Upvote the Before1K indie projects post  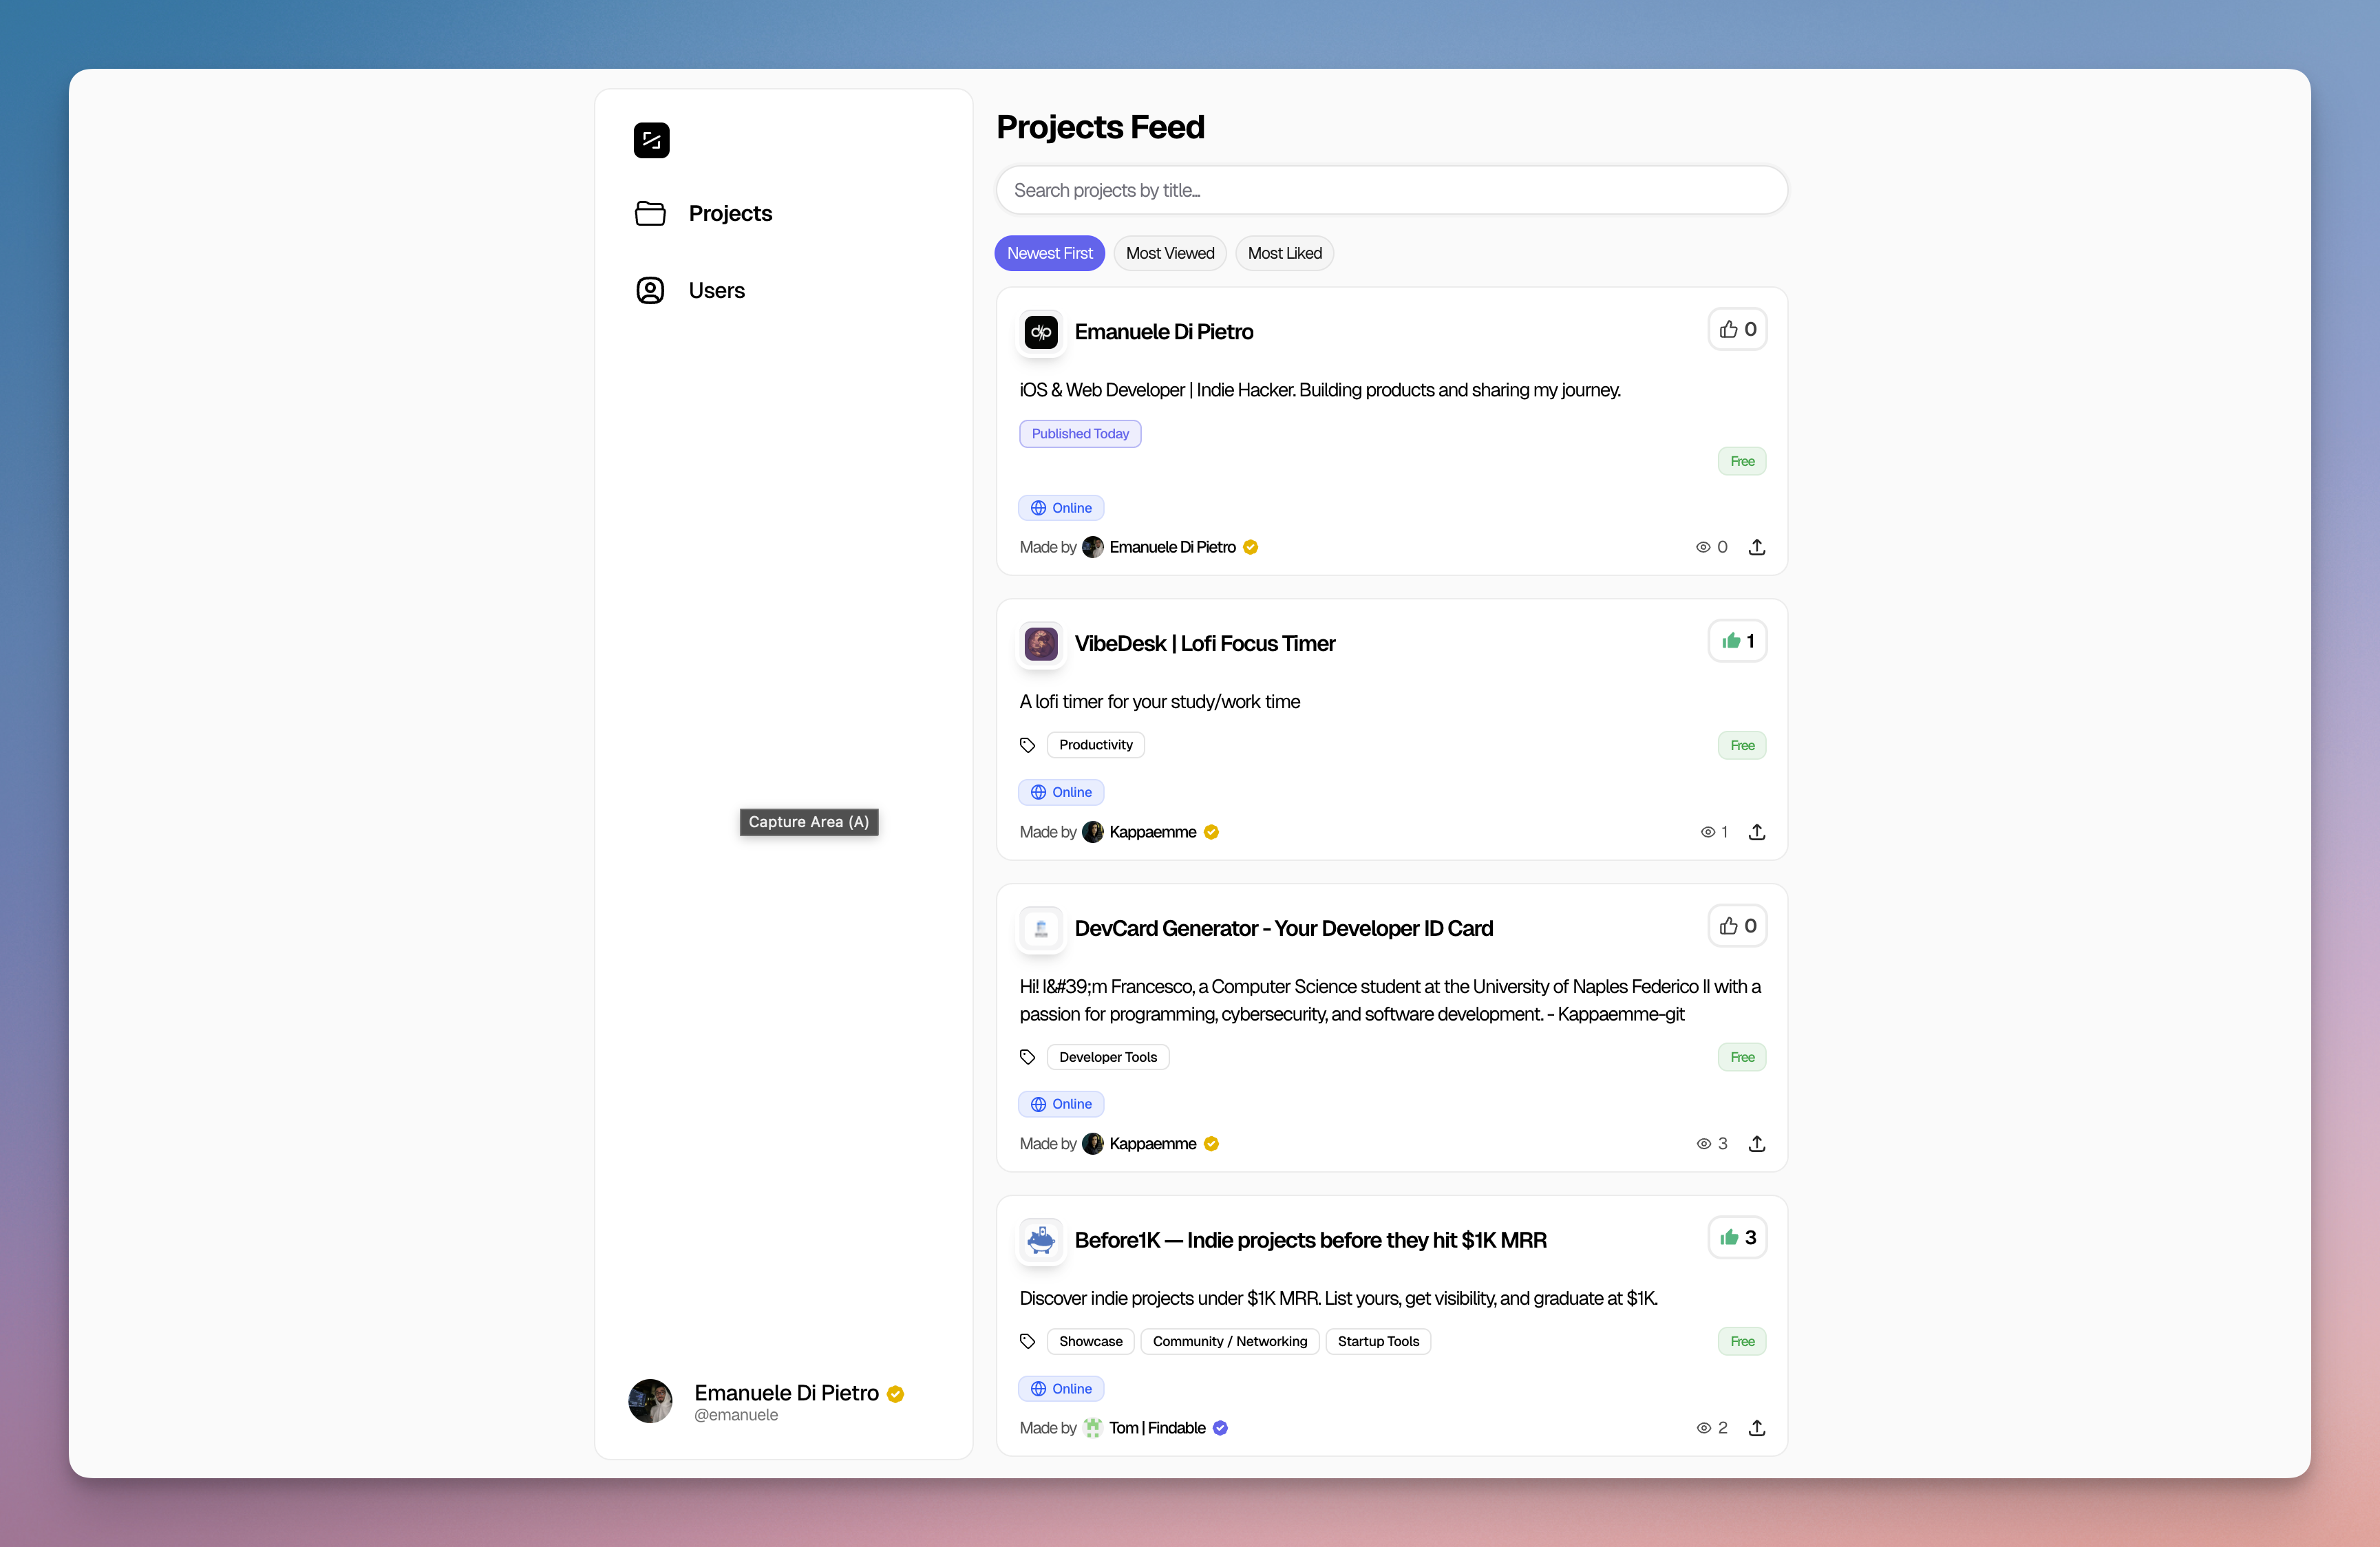pos(1737,1237)
